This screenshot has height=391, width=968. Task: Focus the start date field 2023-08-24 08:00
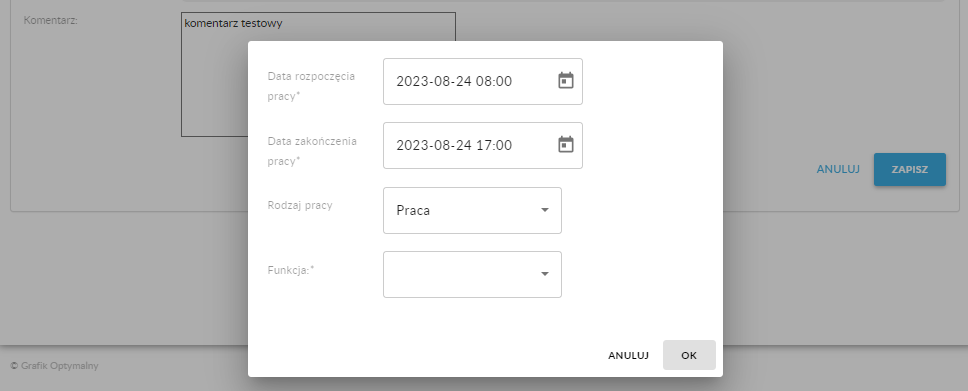pyautogui.click(x=483, y=82)
